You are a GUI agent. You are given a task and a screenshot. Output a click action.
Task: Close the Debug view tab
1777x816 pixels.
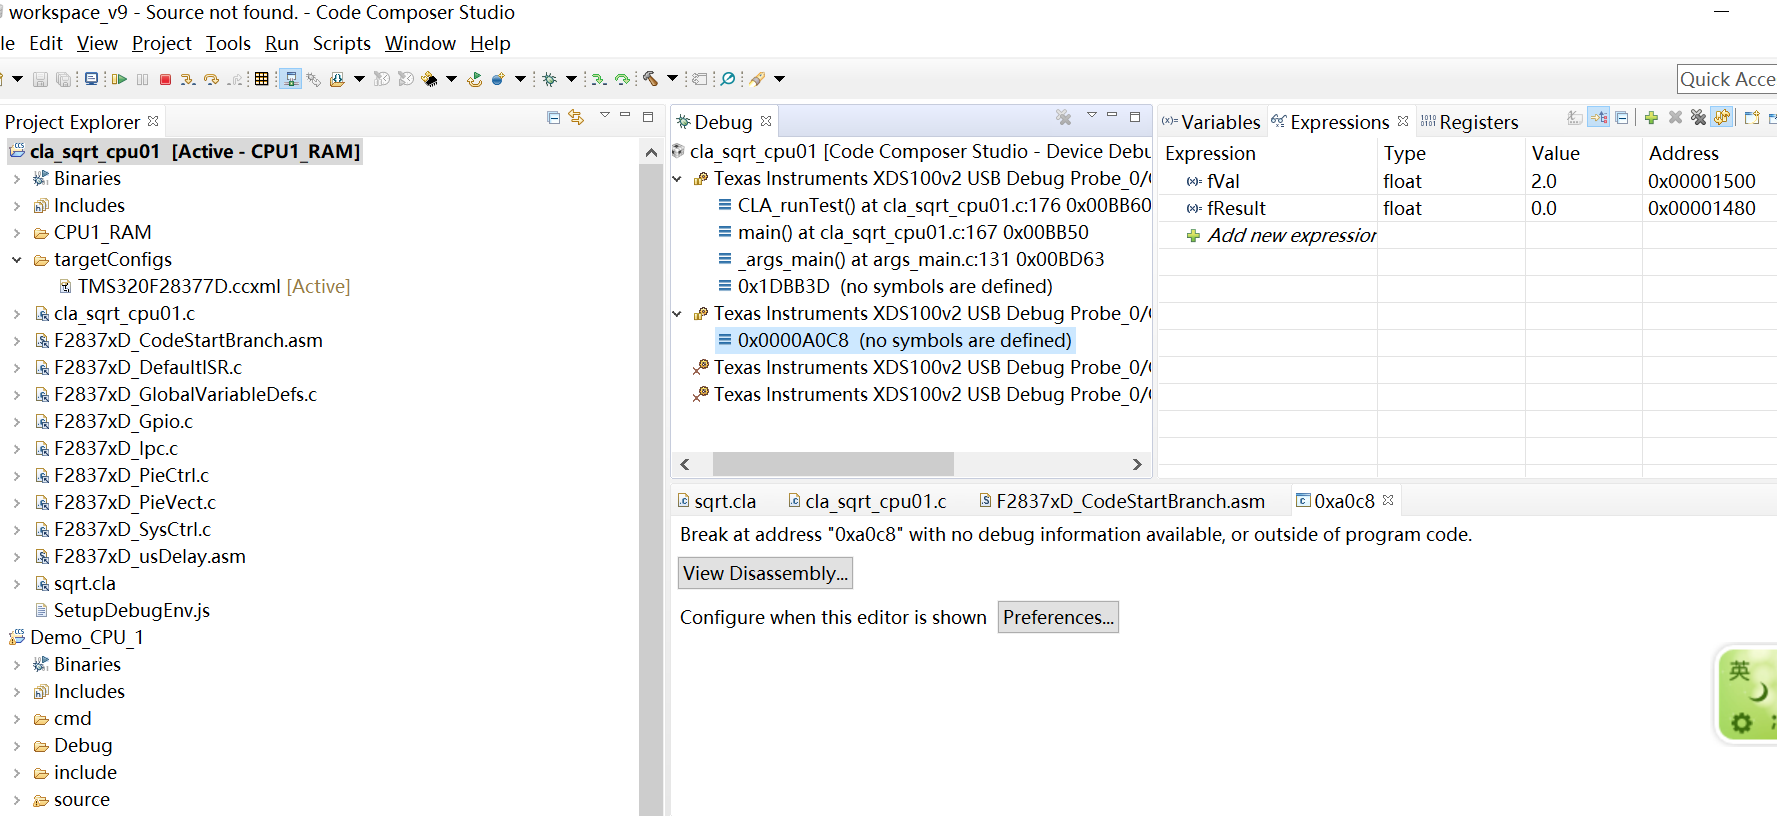(766, 121)
